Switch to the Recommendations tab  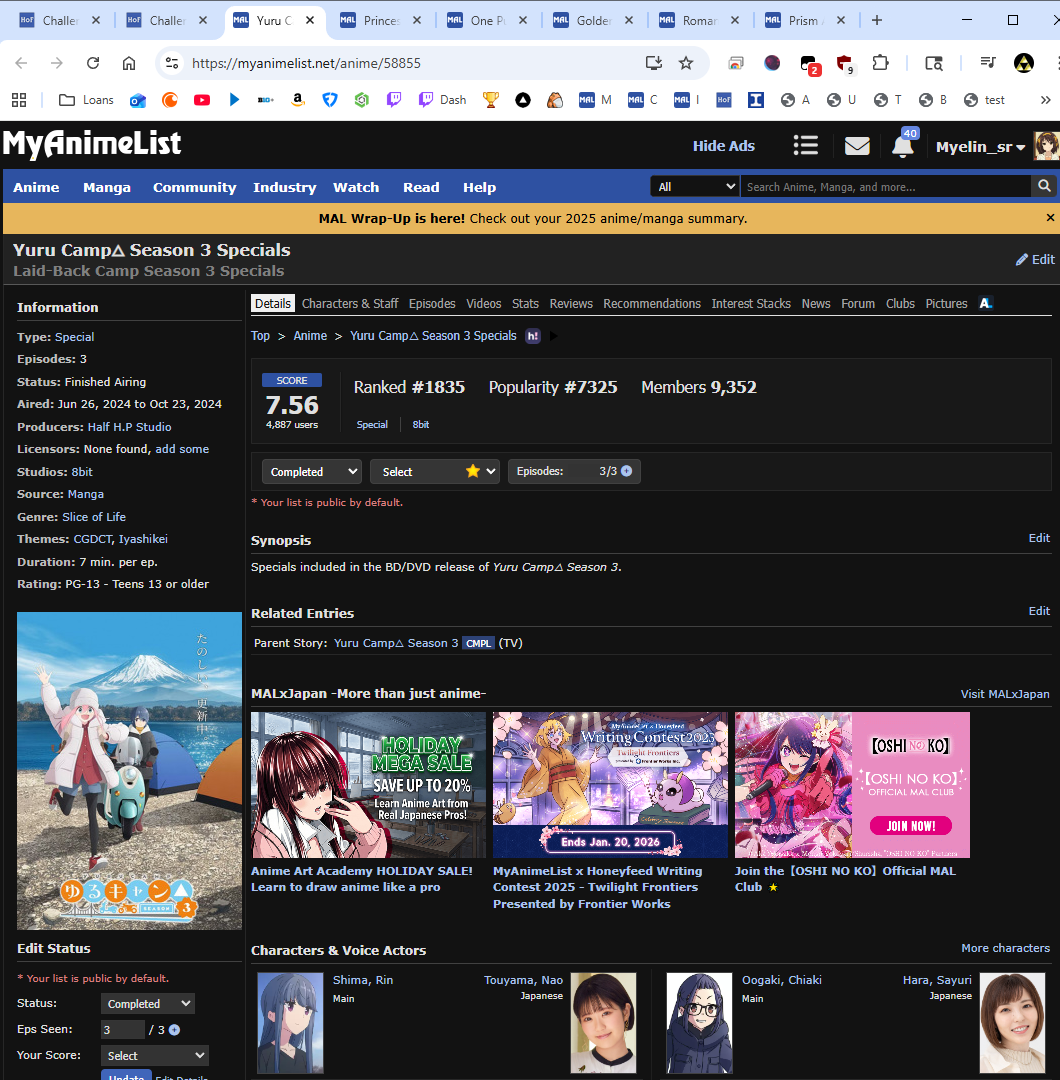652,304
